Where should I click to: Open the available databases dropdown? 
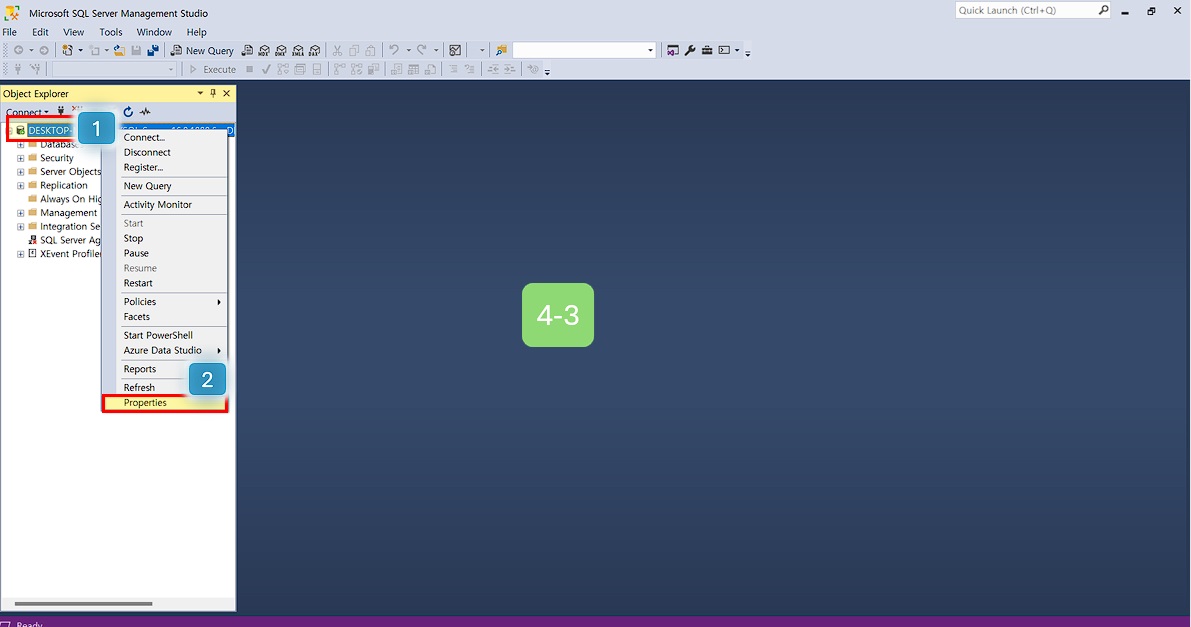(171, 69)
